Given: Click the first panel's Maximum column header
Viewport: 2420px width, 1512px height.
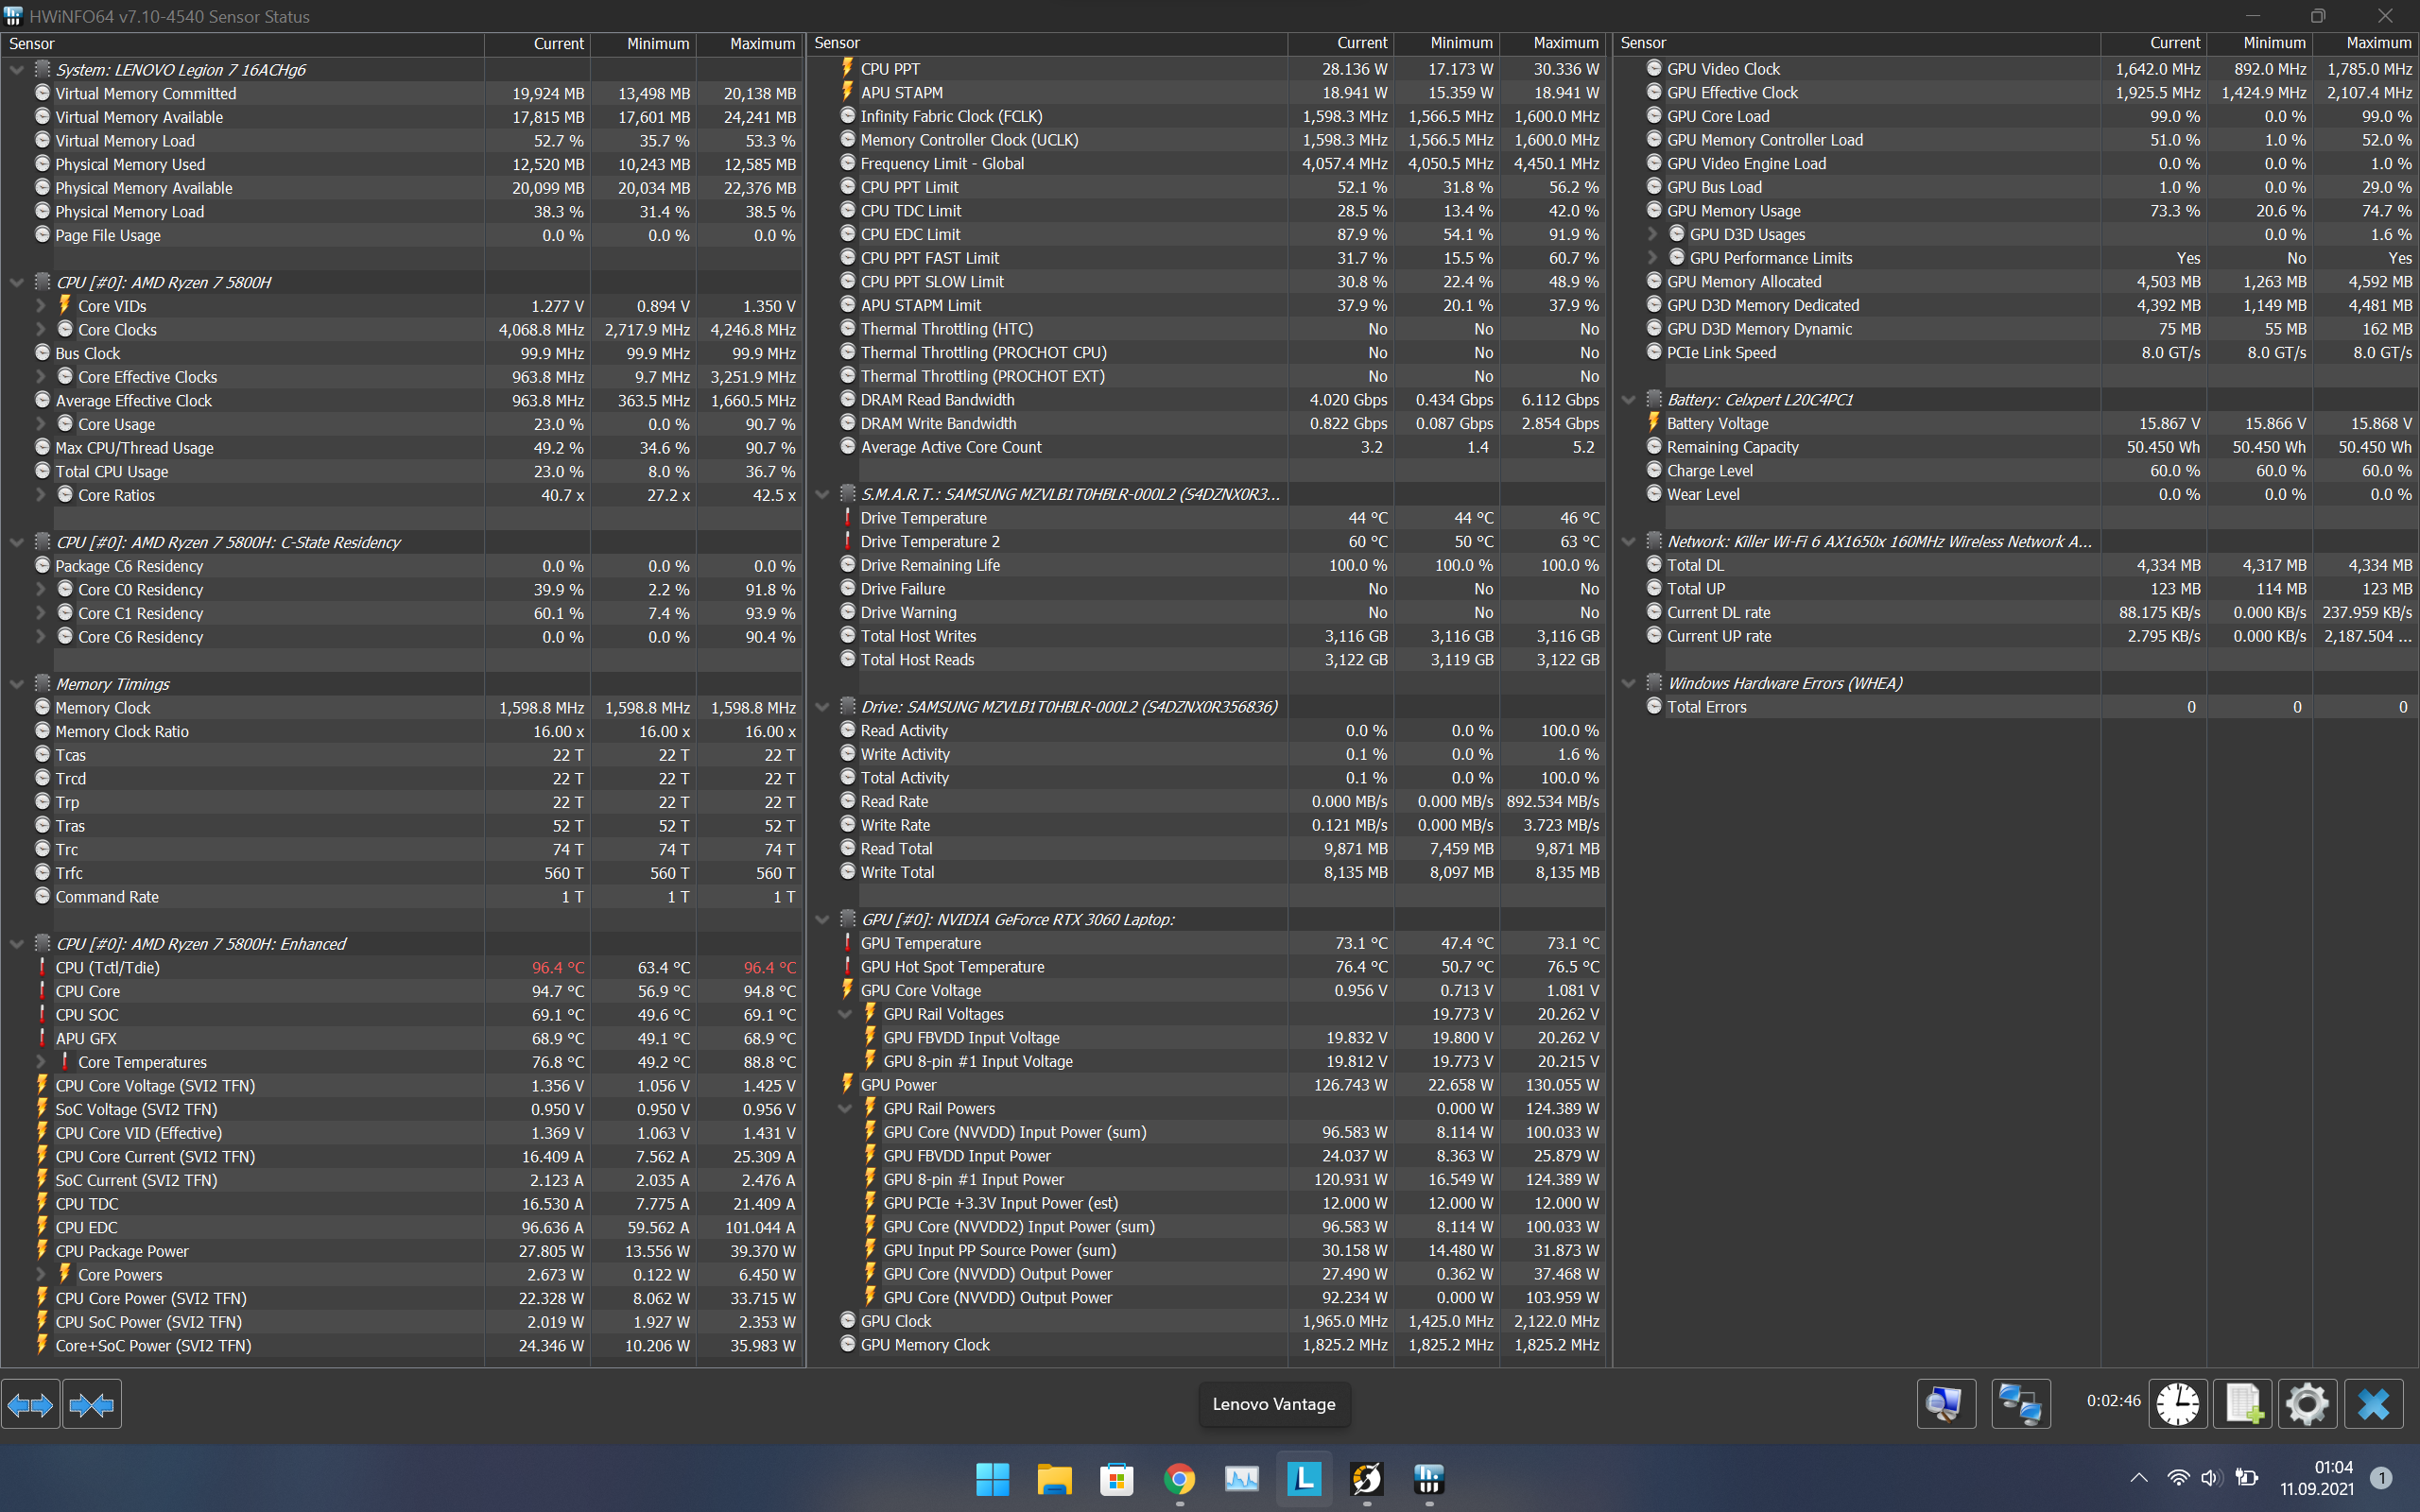Looking at the screenshot, I should 761,44.
